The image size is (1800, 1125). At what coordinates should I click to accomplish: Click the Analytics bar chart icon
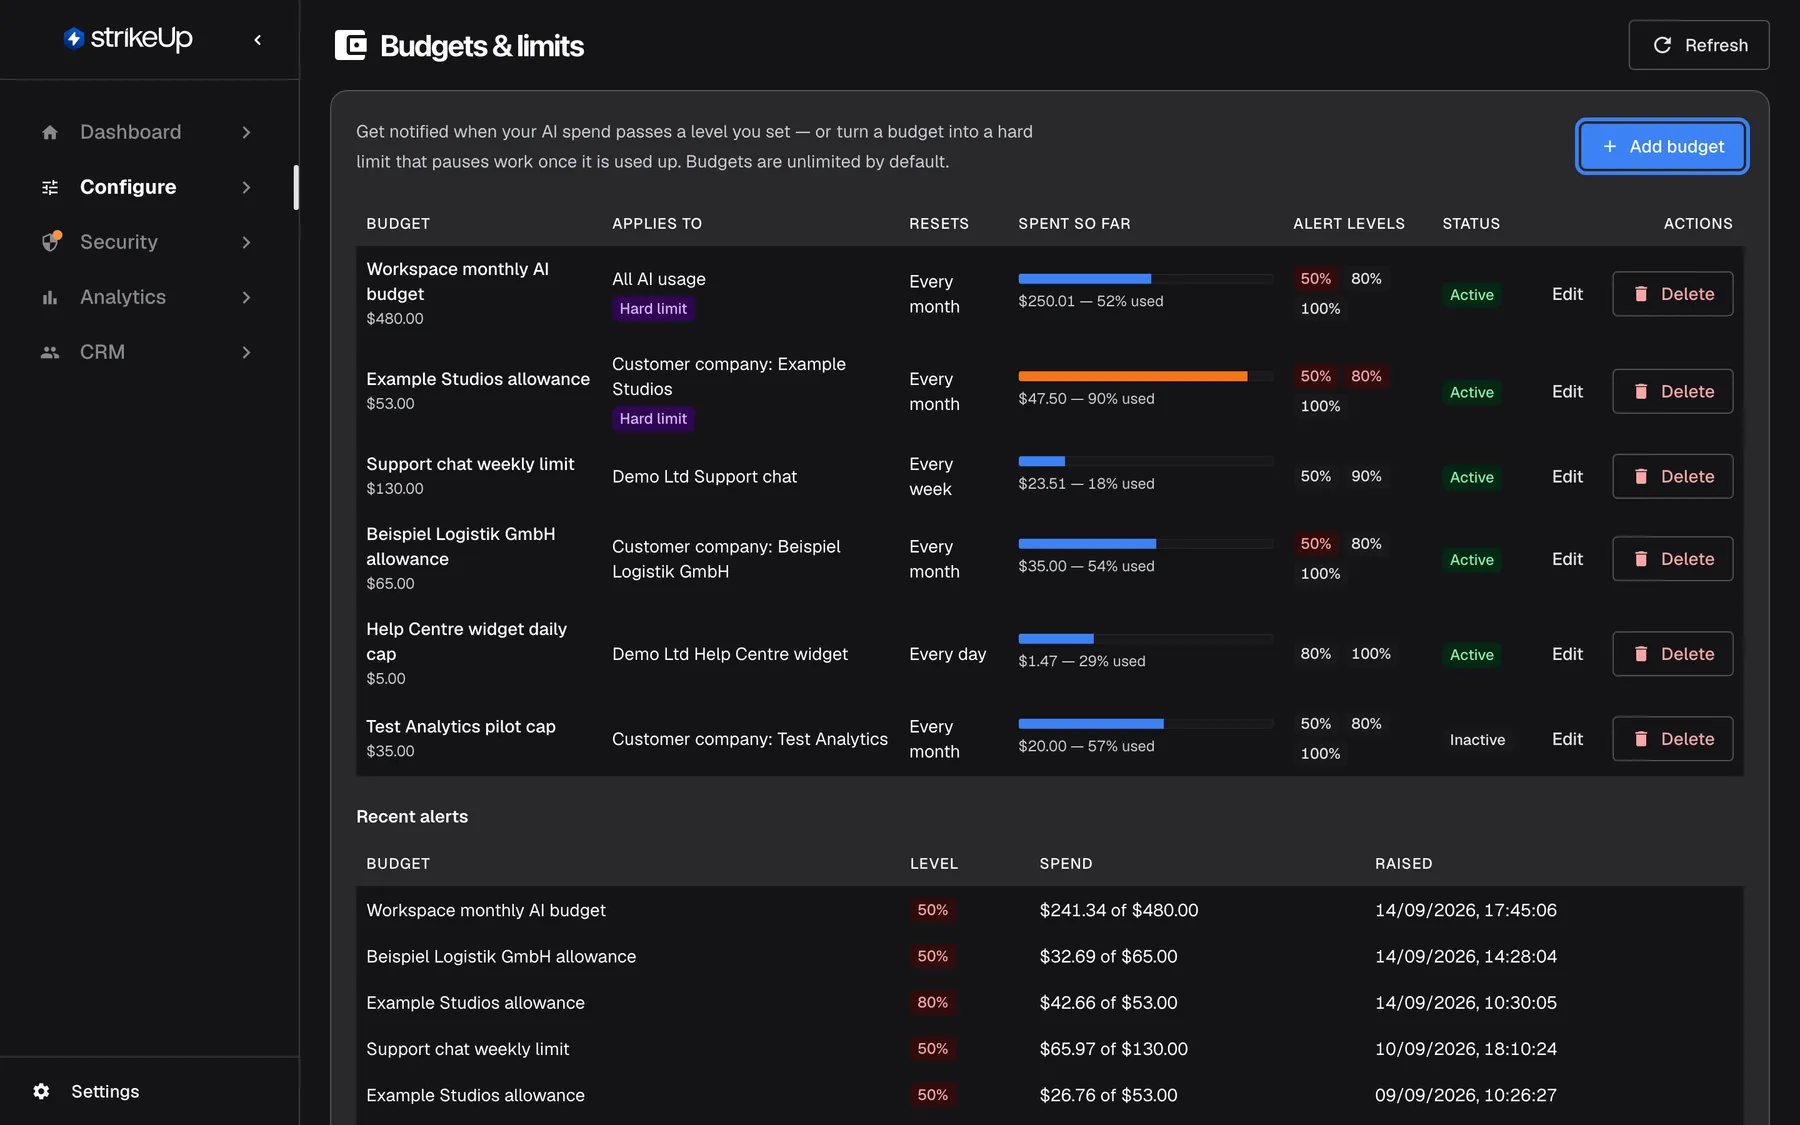click(x=50, y=297)
